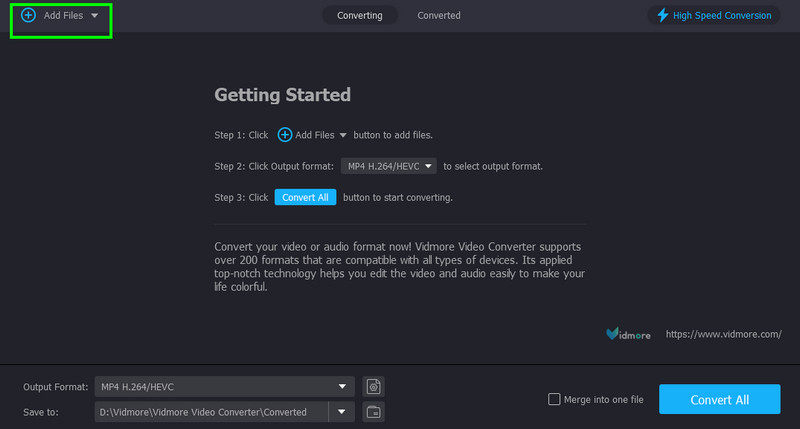This screenshot has height=429, width=800.
Task: Open custom profile settings icon beside Output Format
Action: point(373,387)
